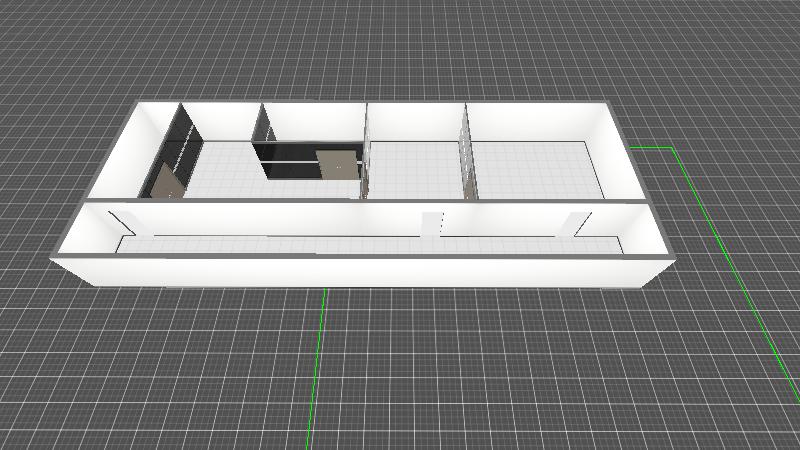
Task: Select the floor of the room between glass partitions
Action: coord(415,170)
